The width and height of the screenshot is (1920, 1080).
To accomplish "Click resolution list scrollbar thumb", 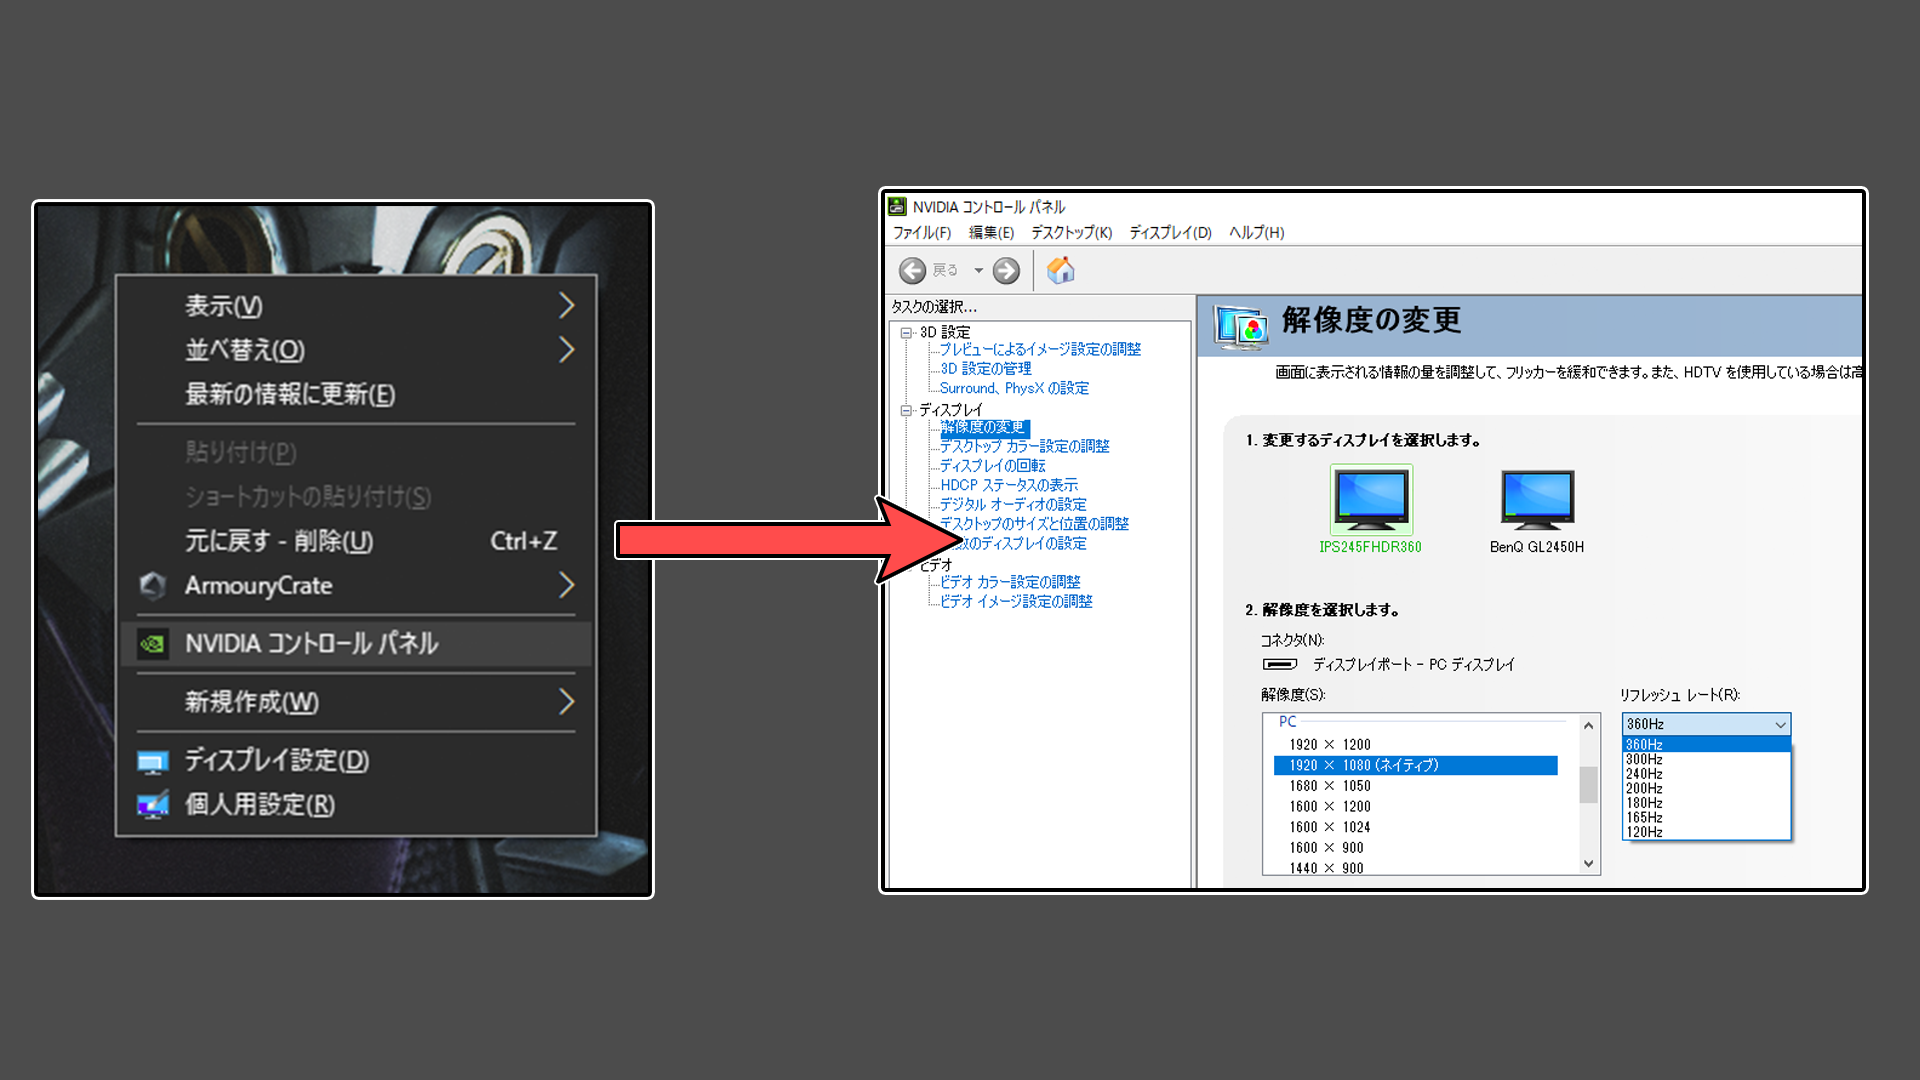I will coord(1588,785).
